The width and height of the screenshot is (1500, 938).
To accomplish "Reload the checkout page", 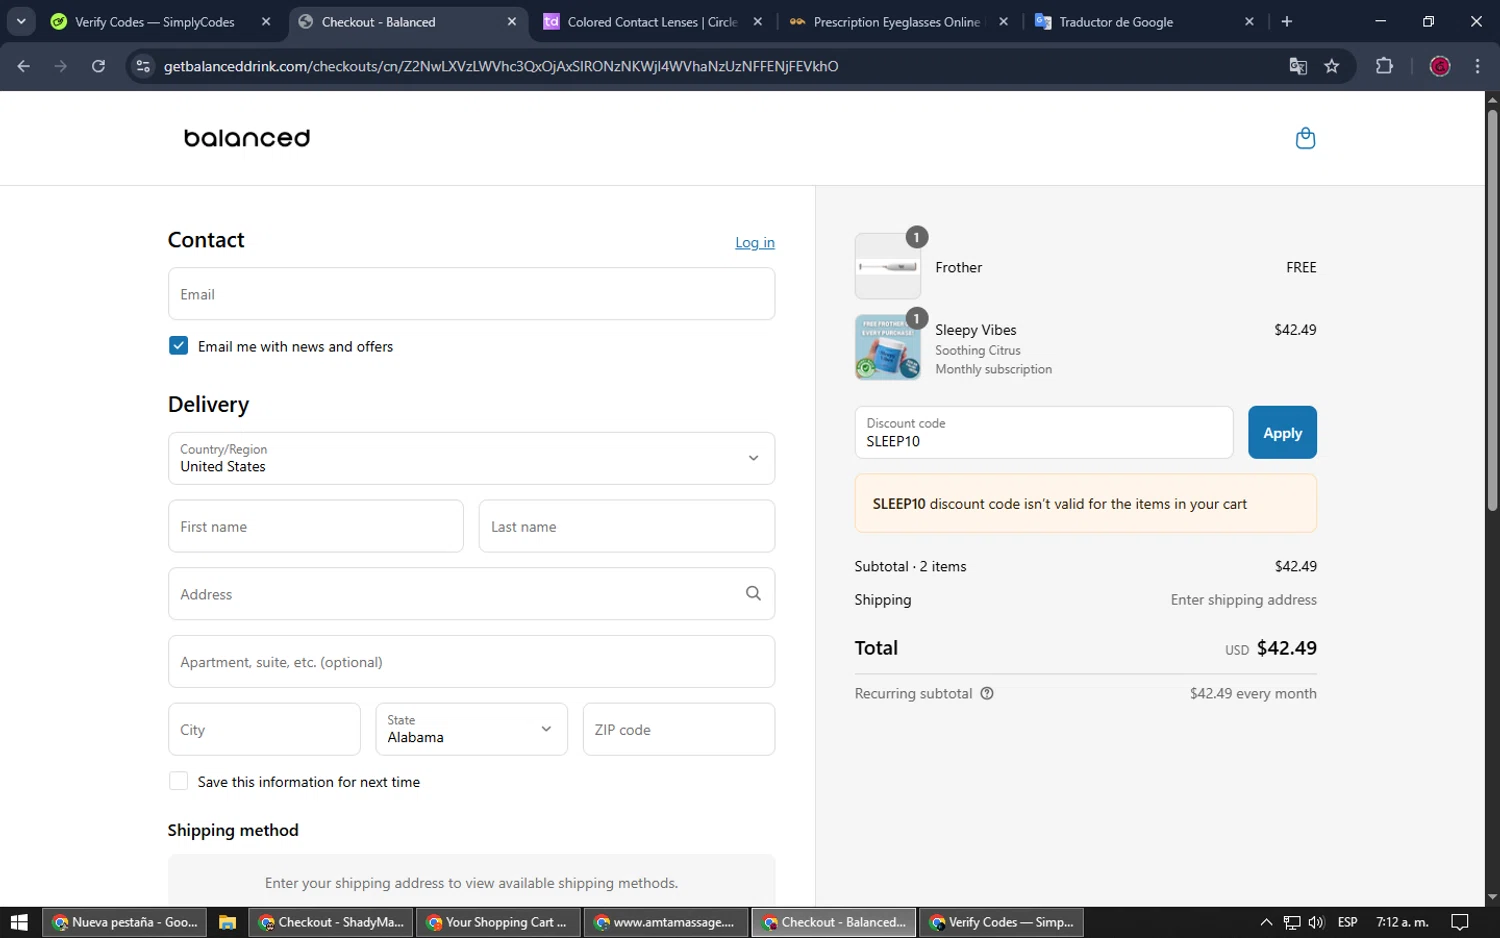I will point(98,66).
